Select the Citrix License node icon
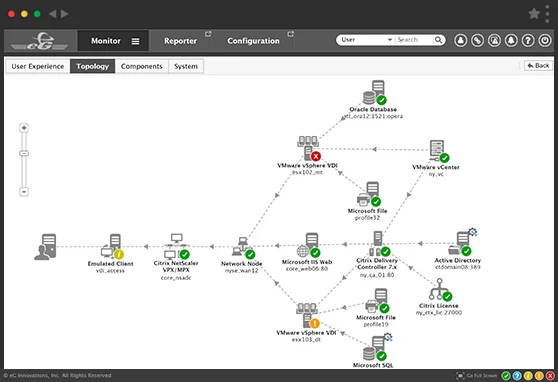The height and width of the screenshot is (382, 558). [x=440, y=290]
